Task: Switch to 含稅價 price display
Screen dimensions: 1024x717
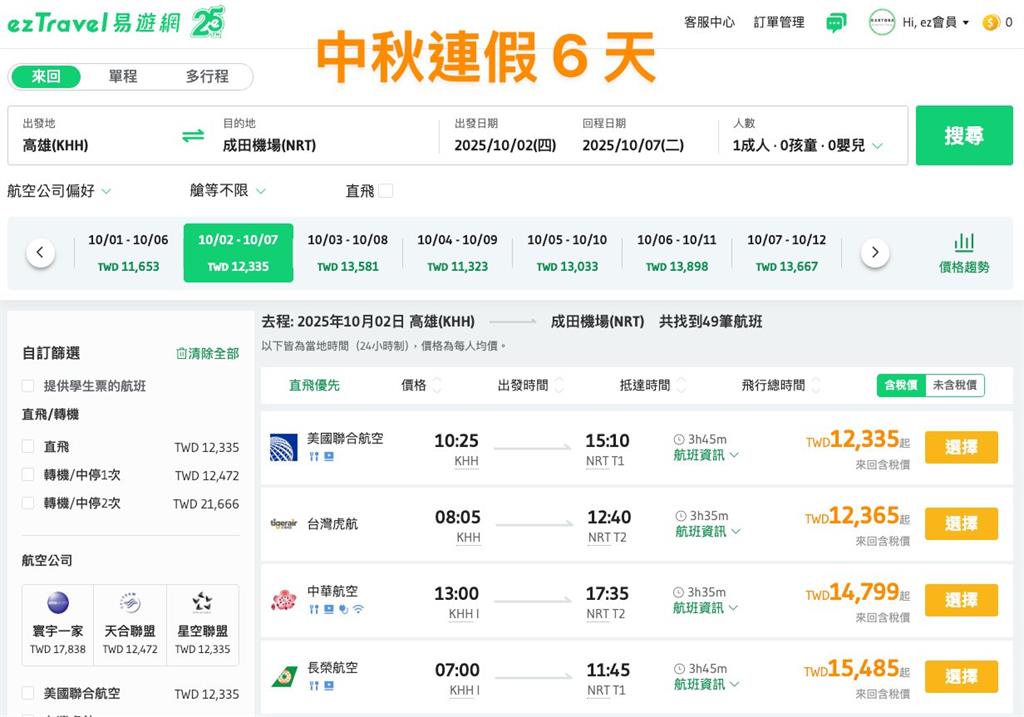Action: pos(901,385)
